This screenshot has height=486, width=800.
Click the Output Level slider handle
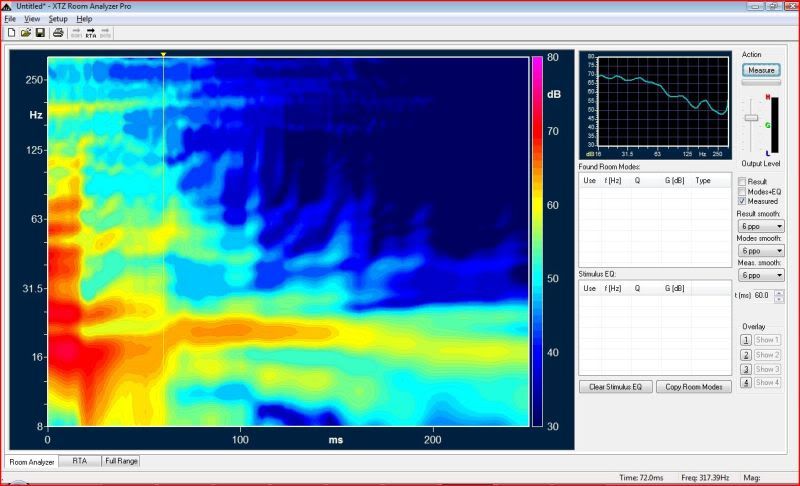click(x=750, y=118)
